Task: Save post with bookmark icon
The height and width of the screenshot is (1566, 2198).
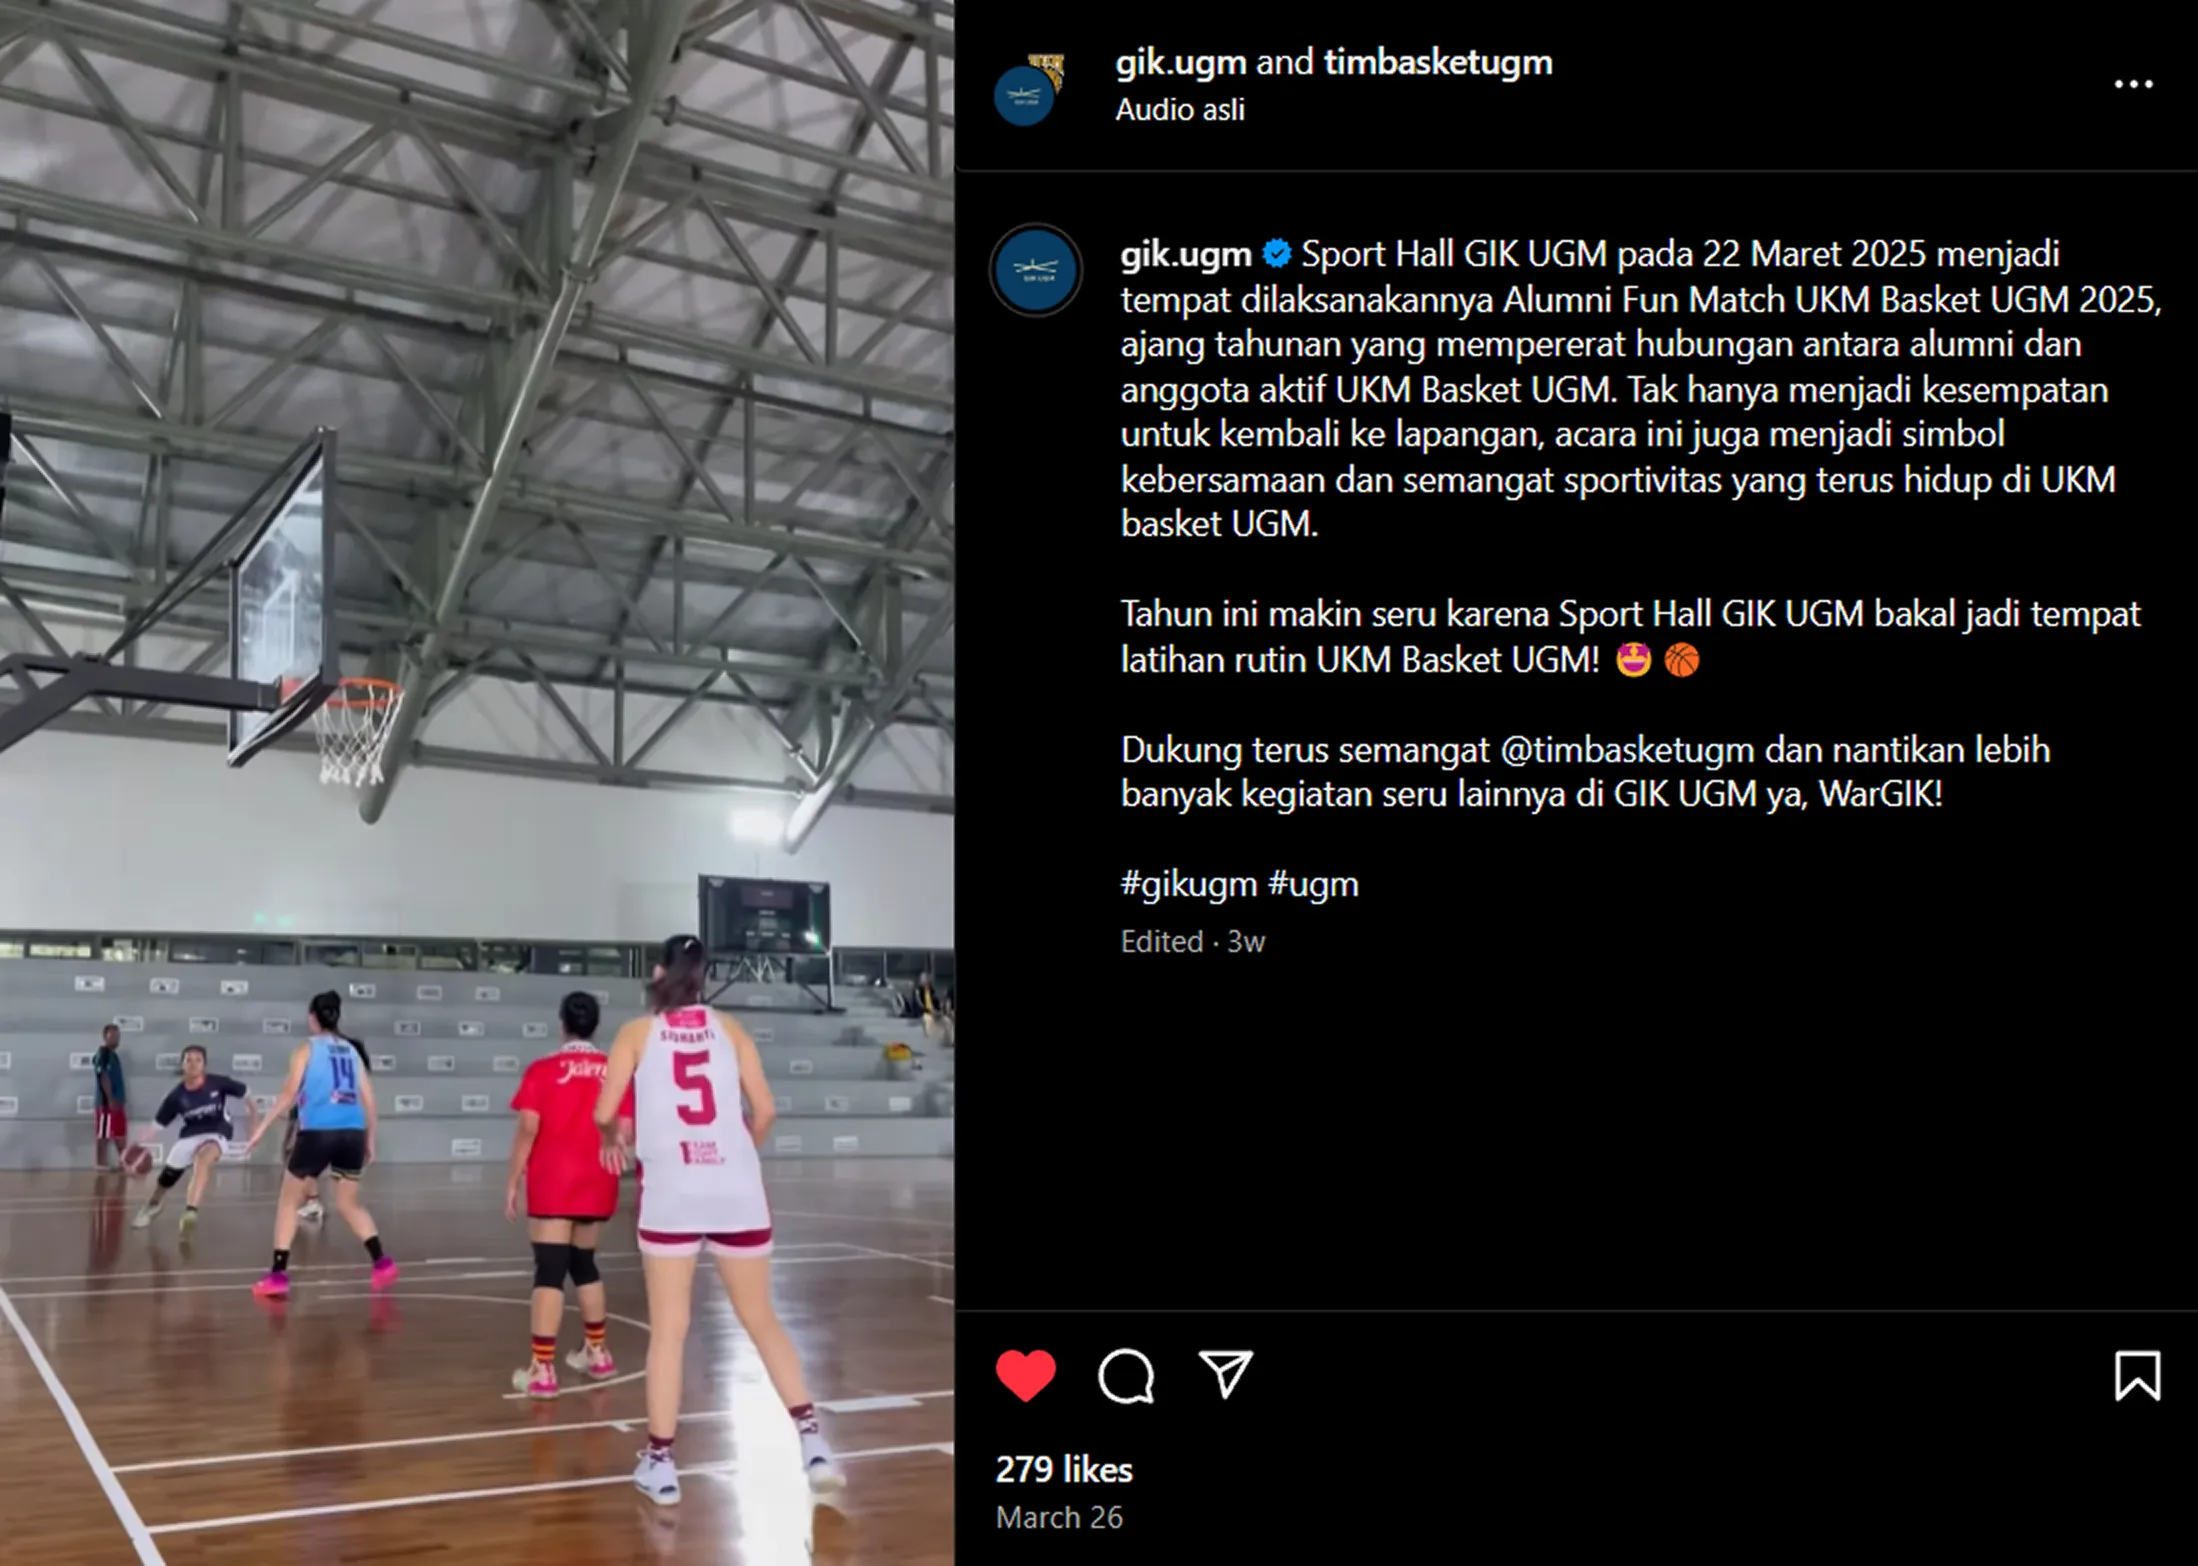Action: (2137, 1375)
